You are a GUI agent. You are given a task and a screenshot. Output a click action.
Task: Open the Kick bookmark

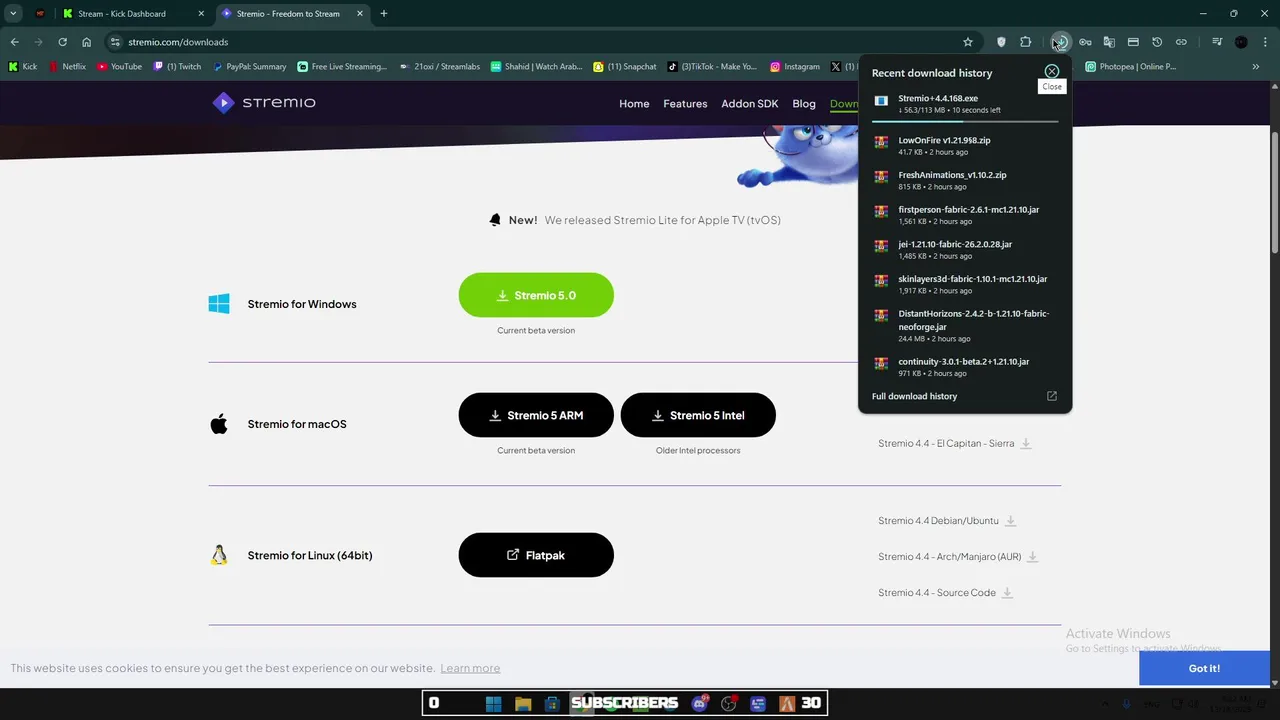pyautogui.click(x=23, y=67)
